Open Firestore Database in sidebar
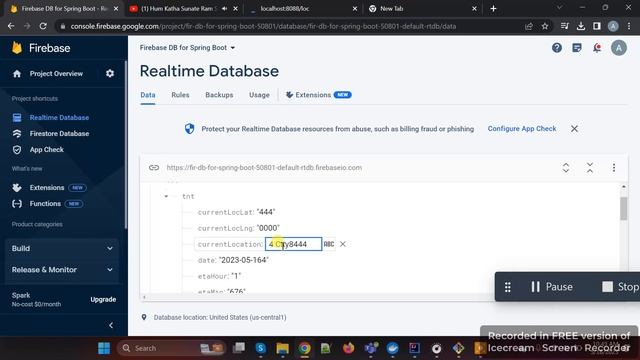Image resolution: width=640 pixels, height=360 pixels. coord(59,133)
